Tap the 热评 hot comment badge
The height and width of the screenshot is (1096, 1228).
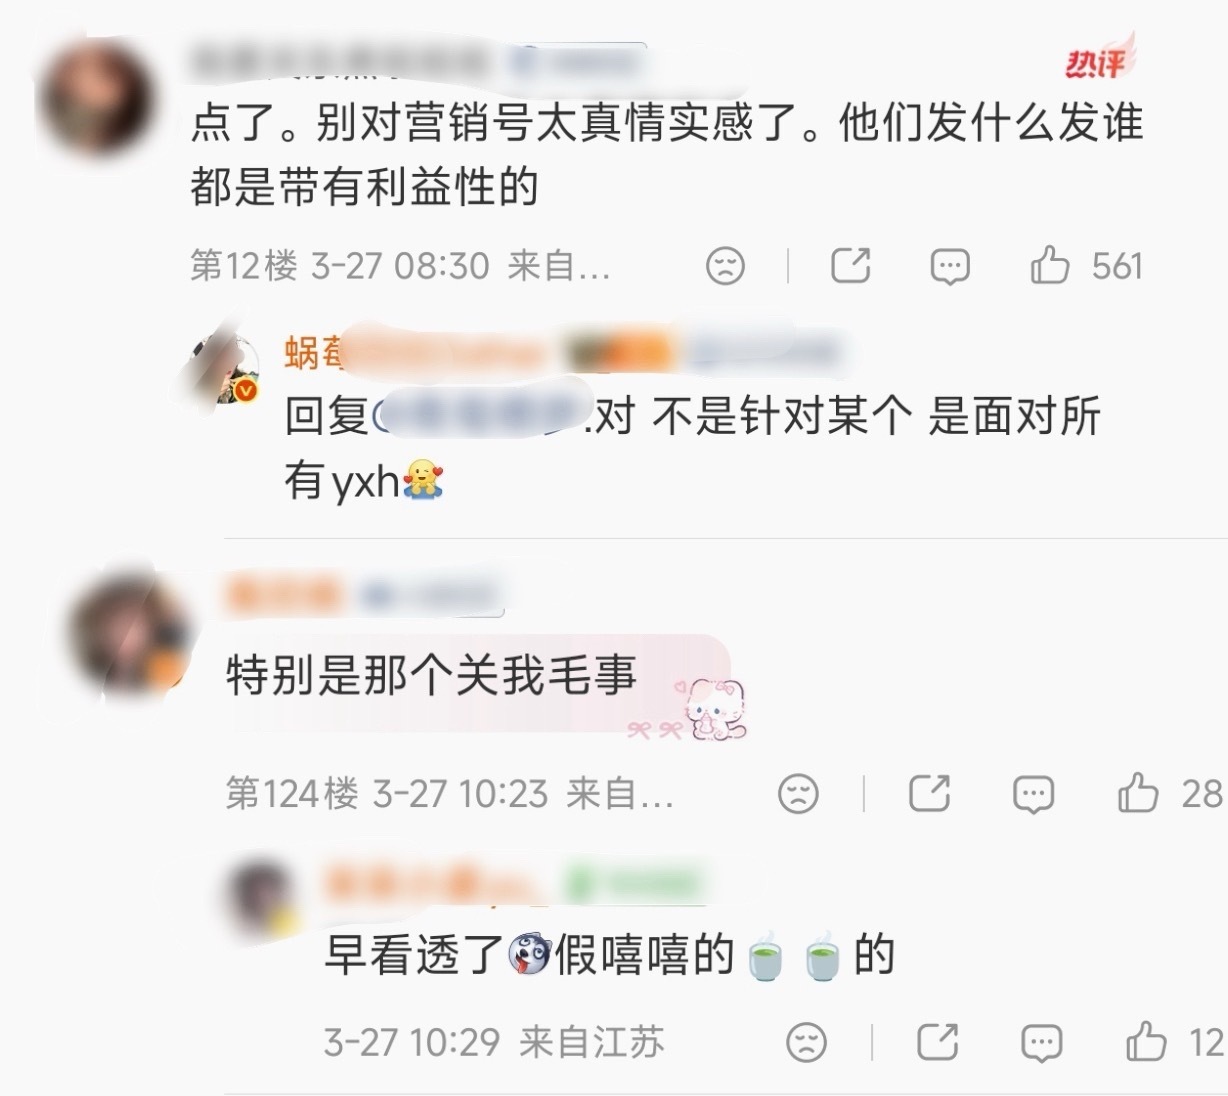point(1095,64)
